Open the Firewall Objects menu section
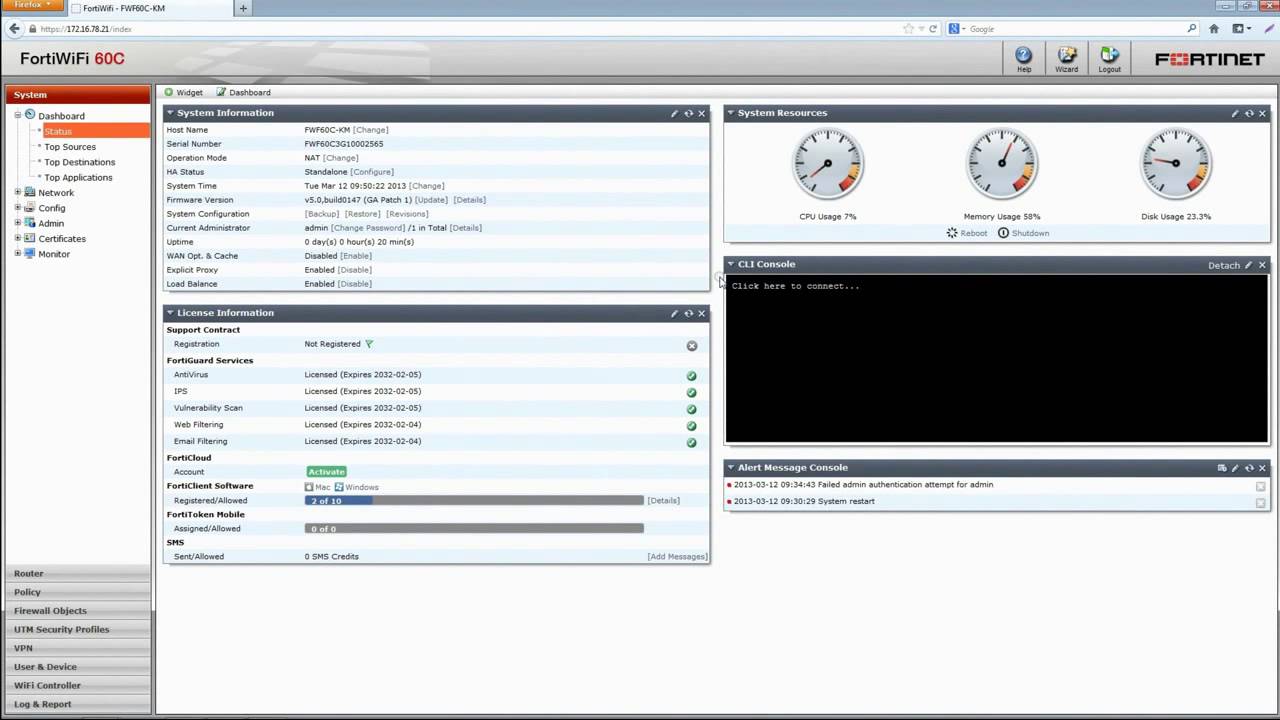Screen dimensions: 1280x720 pos(78,611)
